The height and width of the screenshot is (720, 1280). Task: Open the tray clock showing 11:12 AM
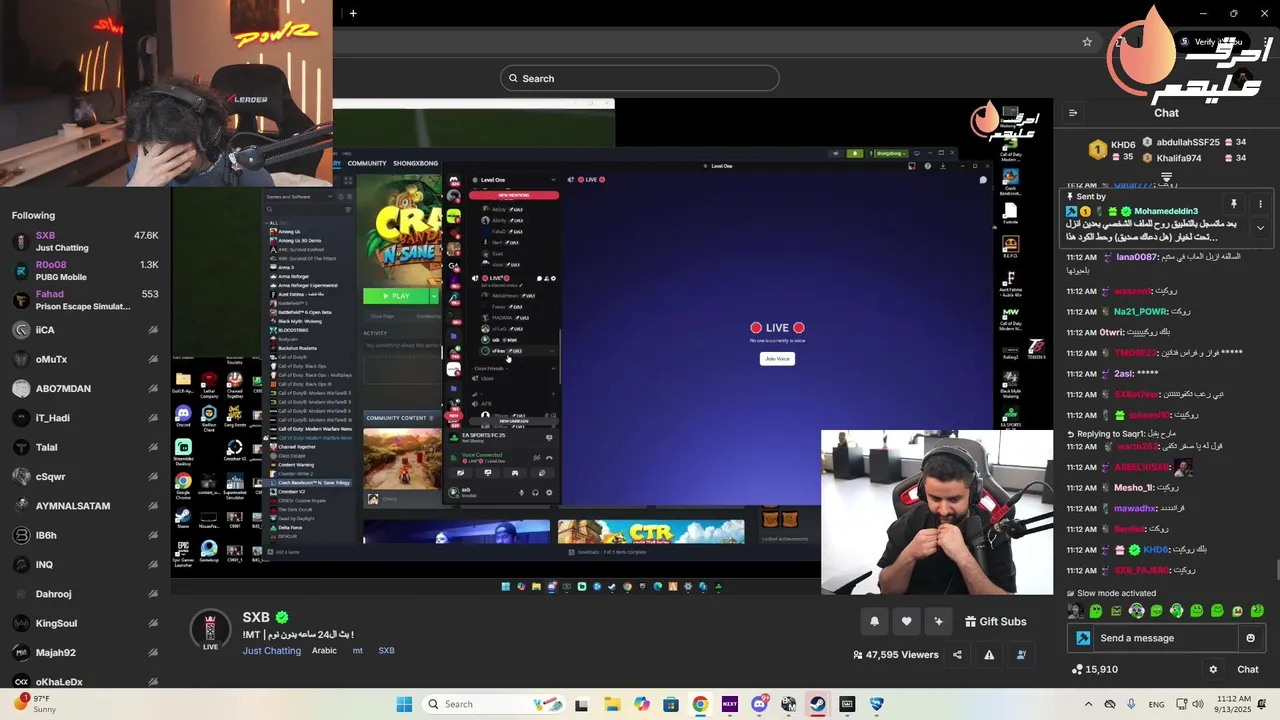[1234, 704]
